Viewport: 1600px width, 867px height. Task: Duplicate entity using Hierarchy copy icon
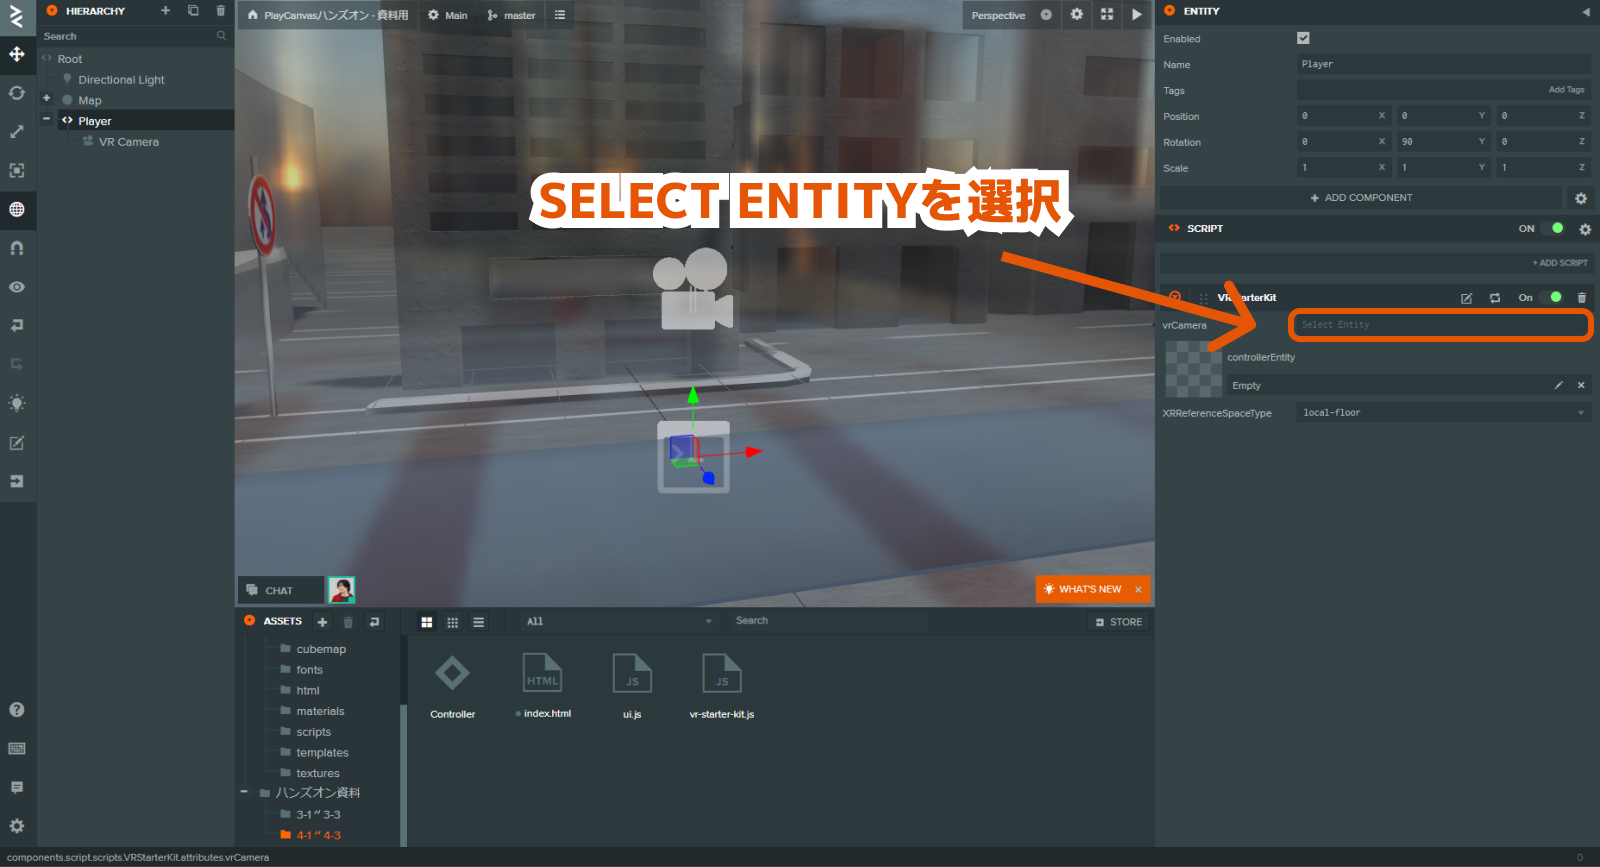pyautogui.click(x=193, y=11)
